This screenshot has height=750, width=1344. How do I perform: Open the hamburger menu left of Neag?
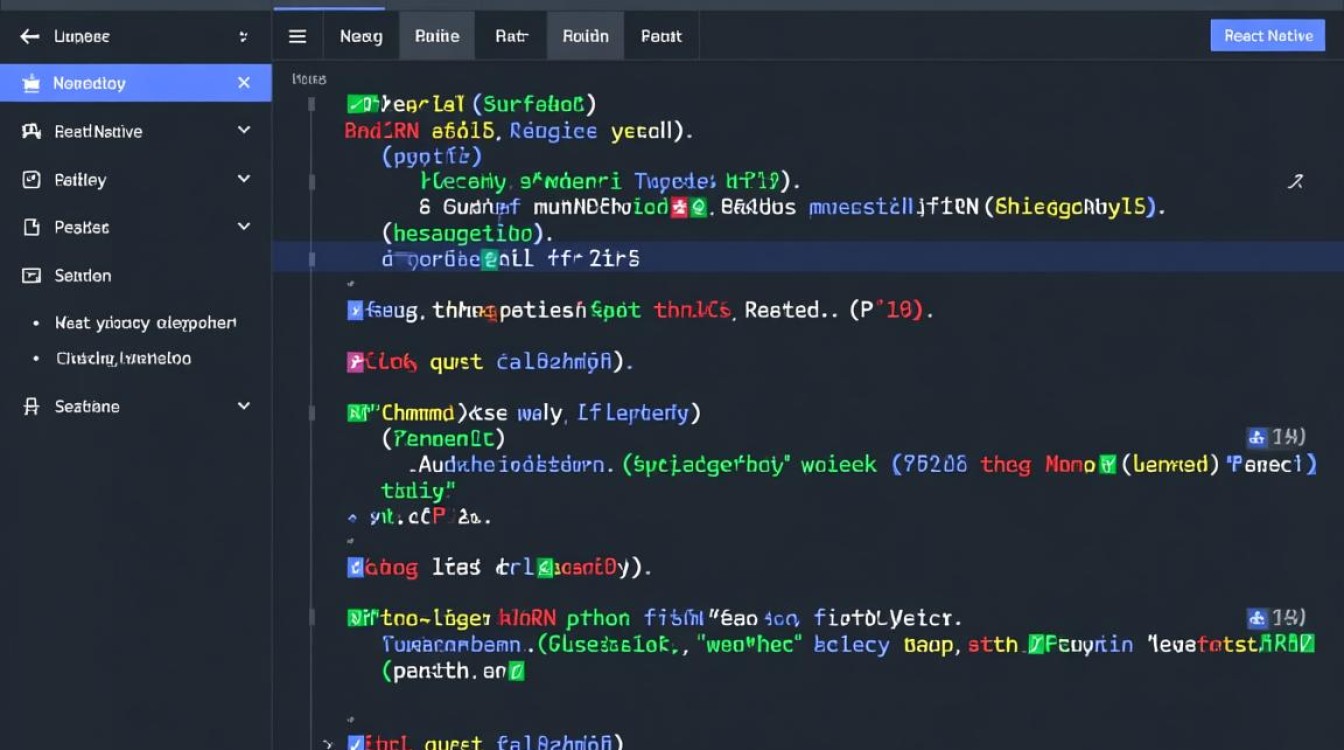[297, 36]
